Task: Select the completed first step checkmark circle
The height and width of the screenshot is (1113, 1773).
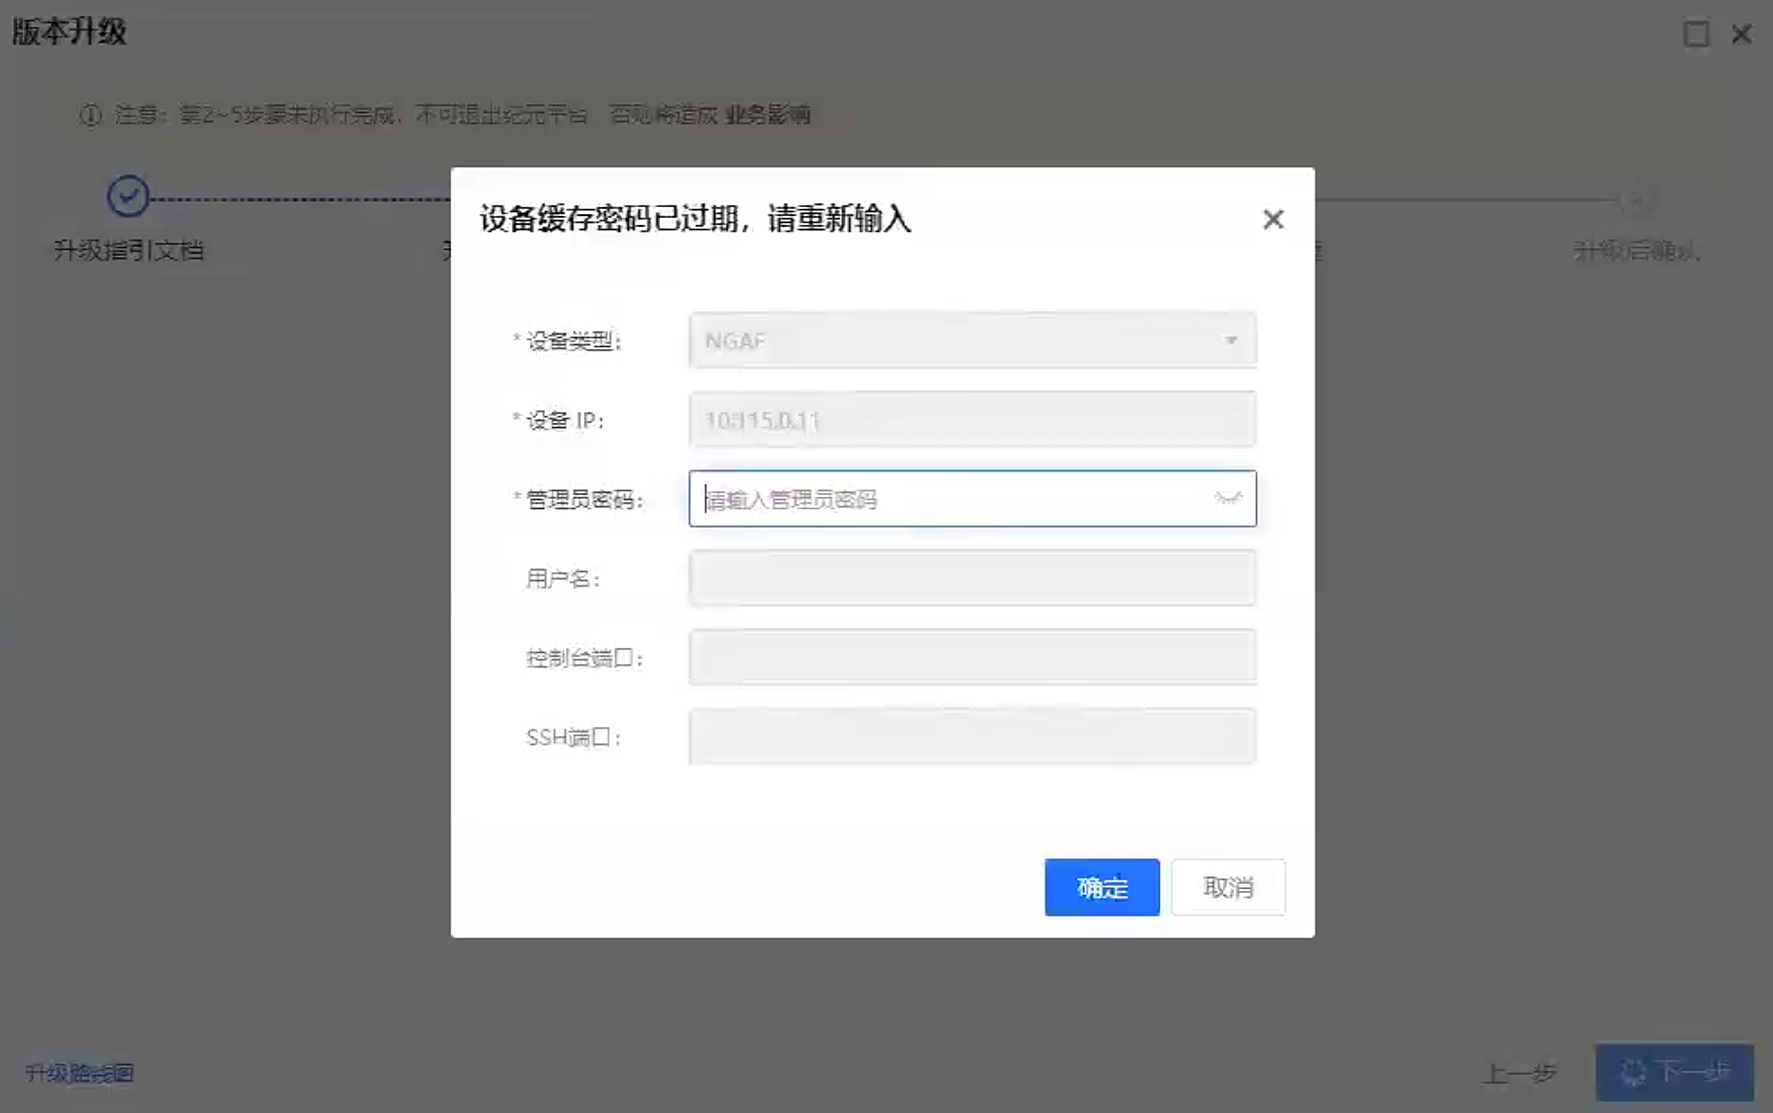Action: pos(128,197)
